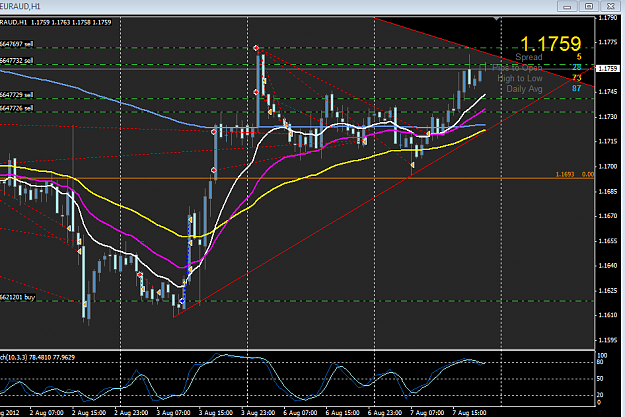
Task: Click the 1.1640 price scale label
Action: coord(607,266)
